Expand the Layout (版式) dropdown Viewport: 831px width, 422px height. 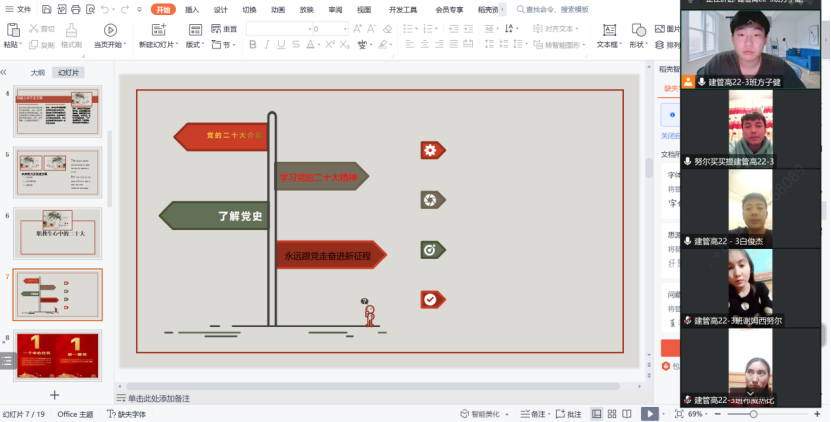pos(194,45)
